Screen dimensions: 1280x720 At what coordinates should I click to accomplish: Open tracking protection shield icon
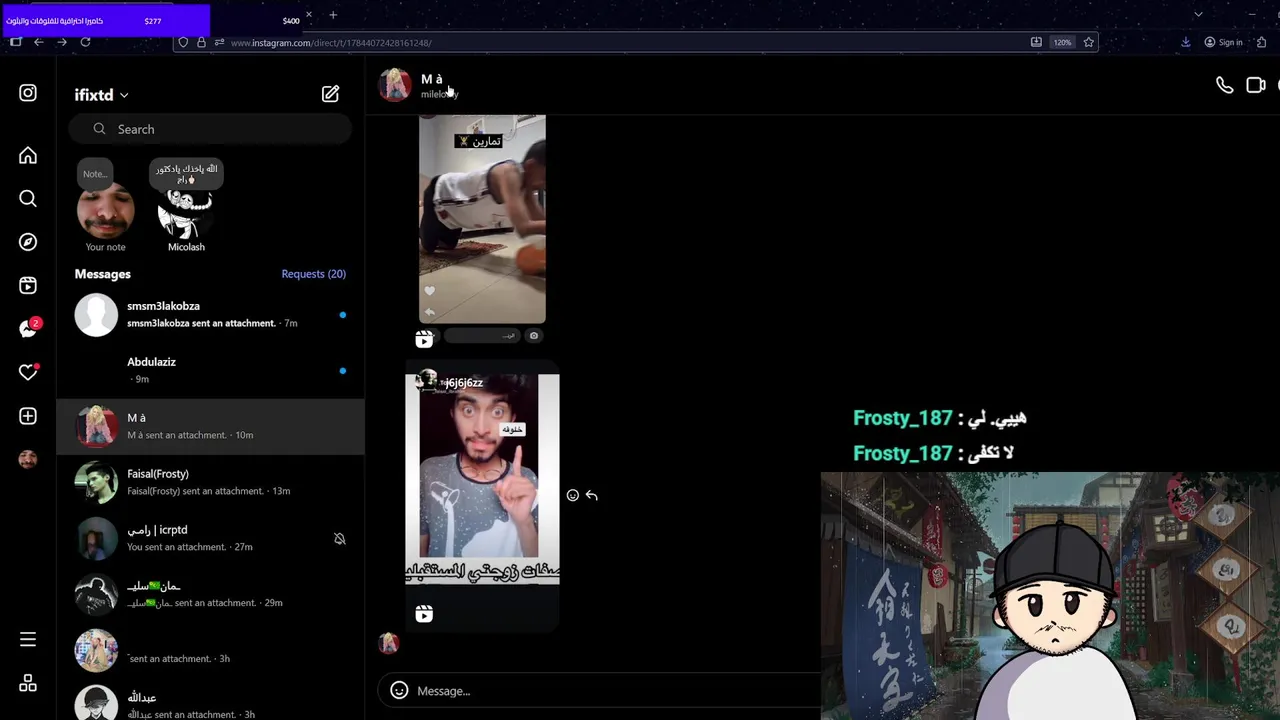click(x=182, y=42)
